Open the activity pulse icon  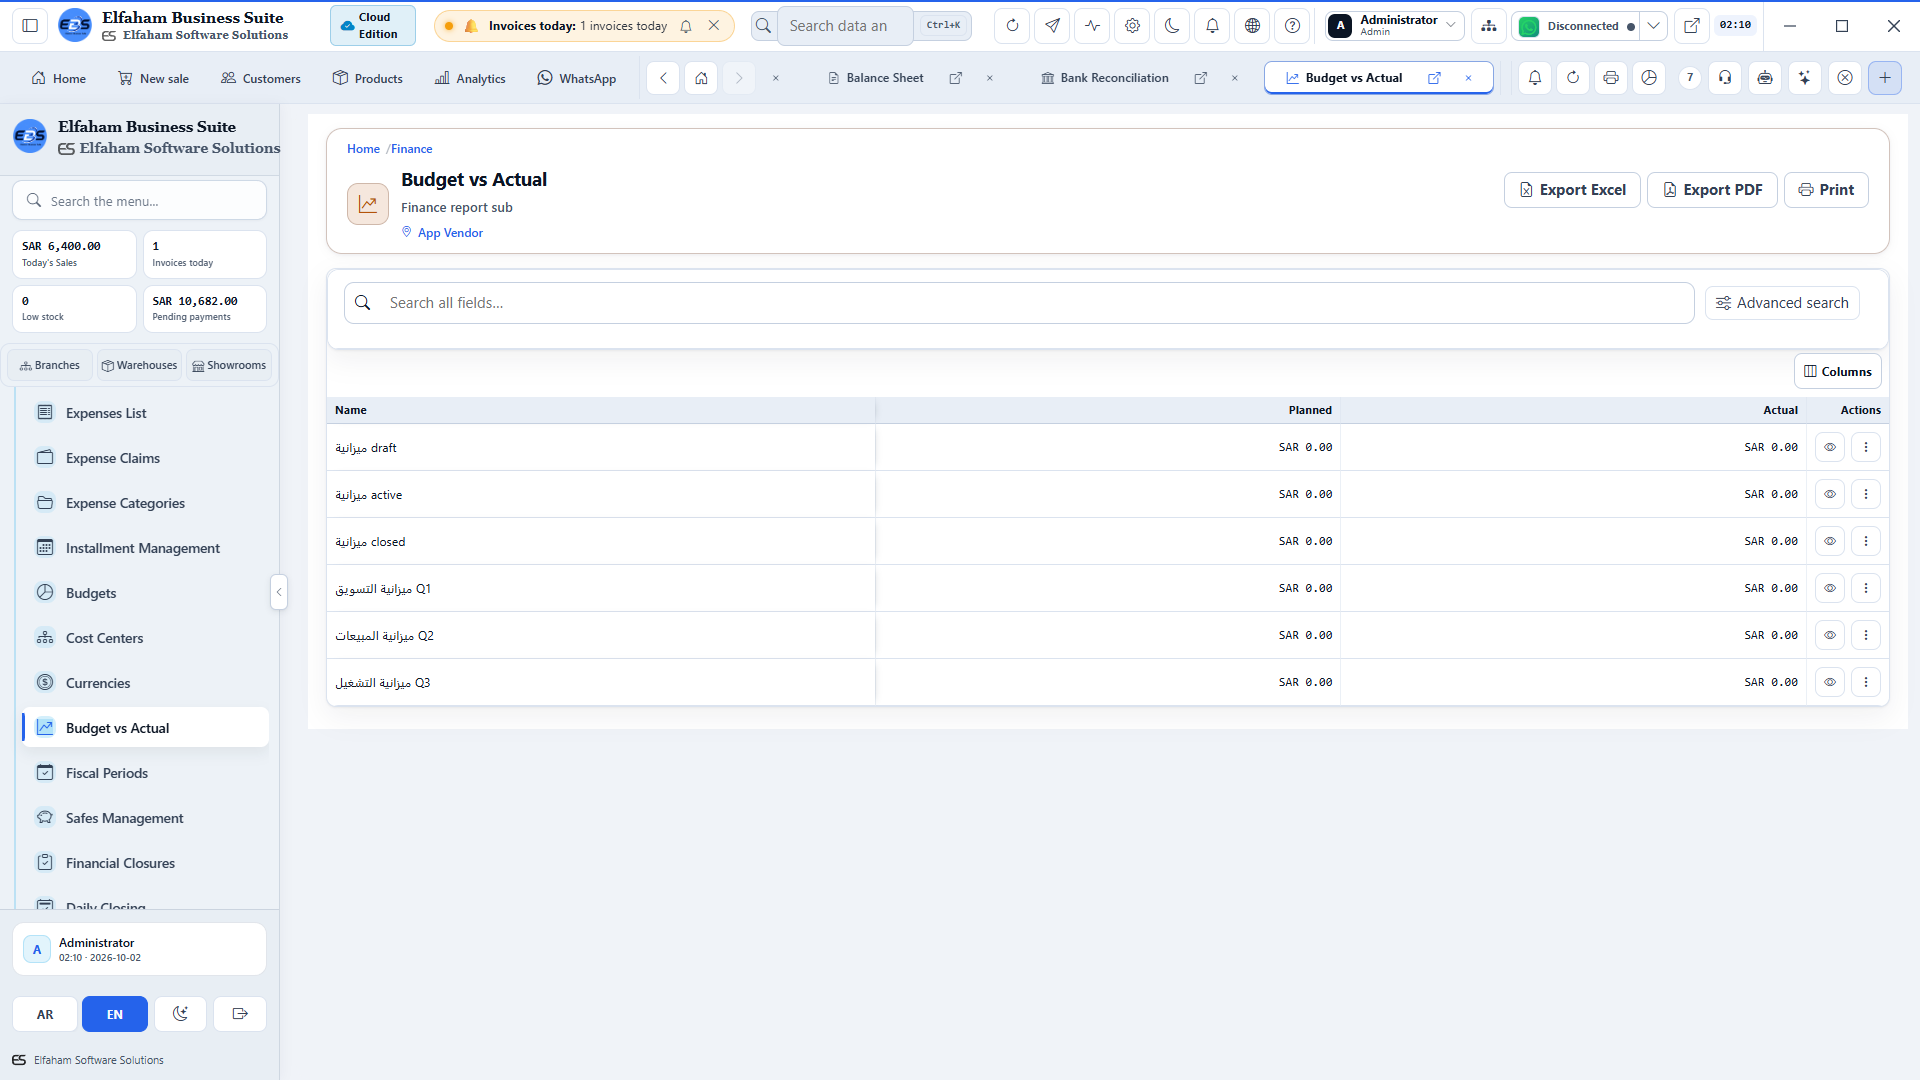pyautogui.click(x=1092, y=26)
